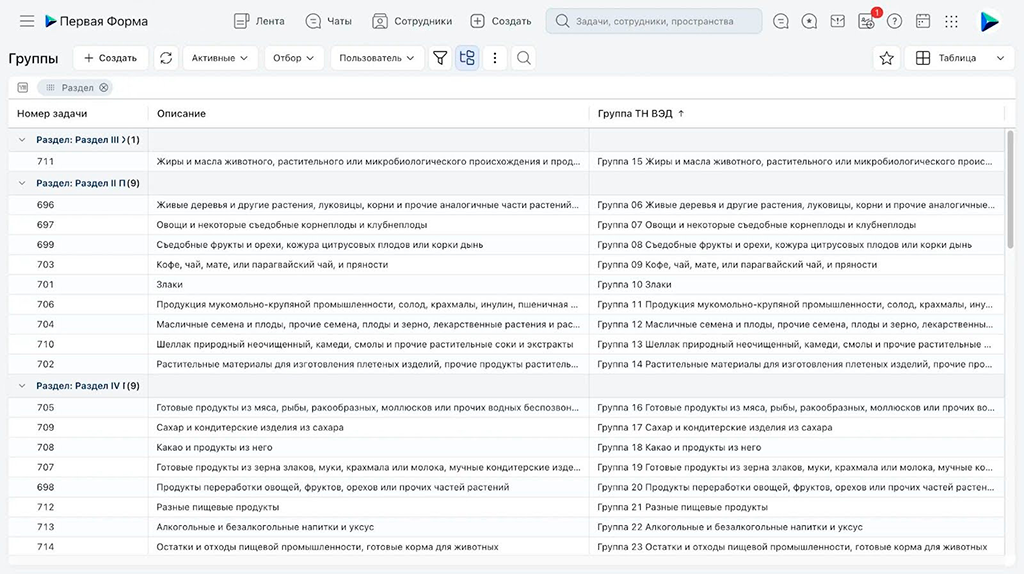Open the Чаты section

pyautogui.click(x=328, y=21)
